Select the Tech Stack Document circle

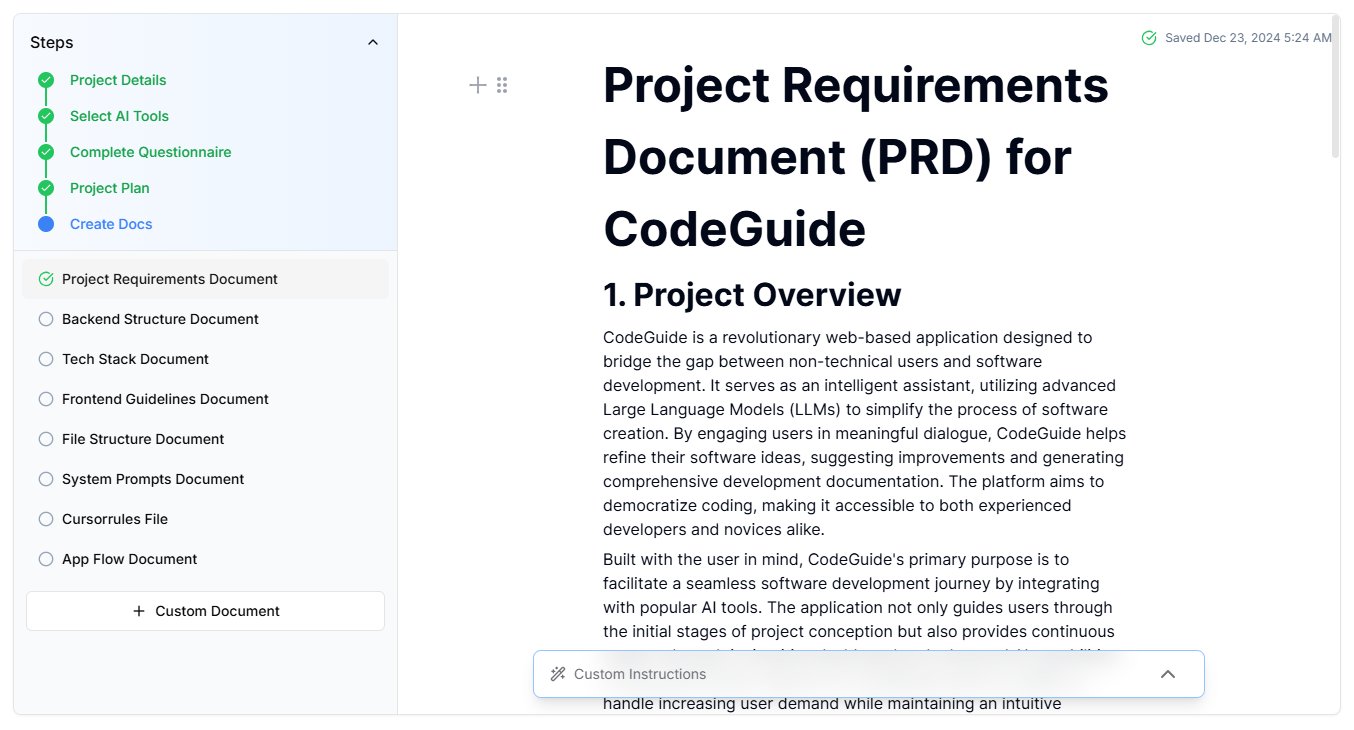click(x=45, y=359)
